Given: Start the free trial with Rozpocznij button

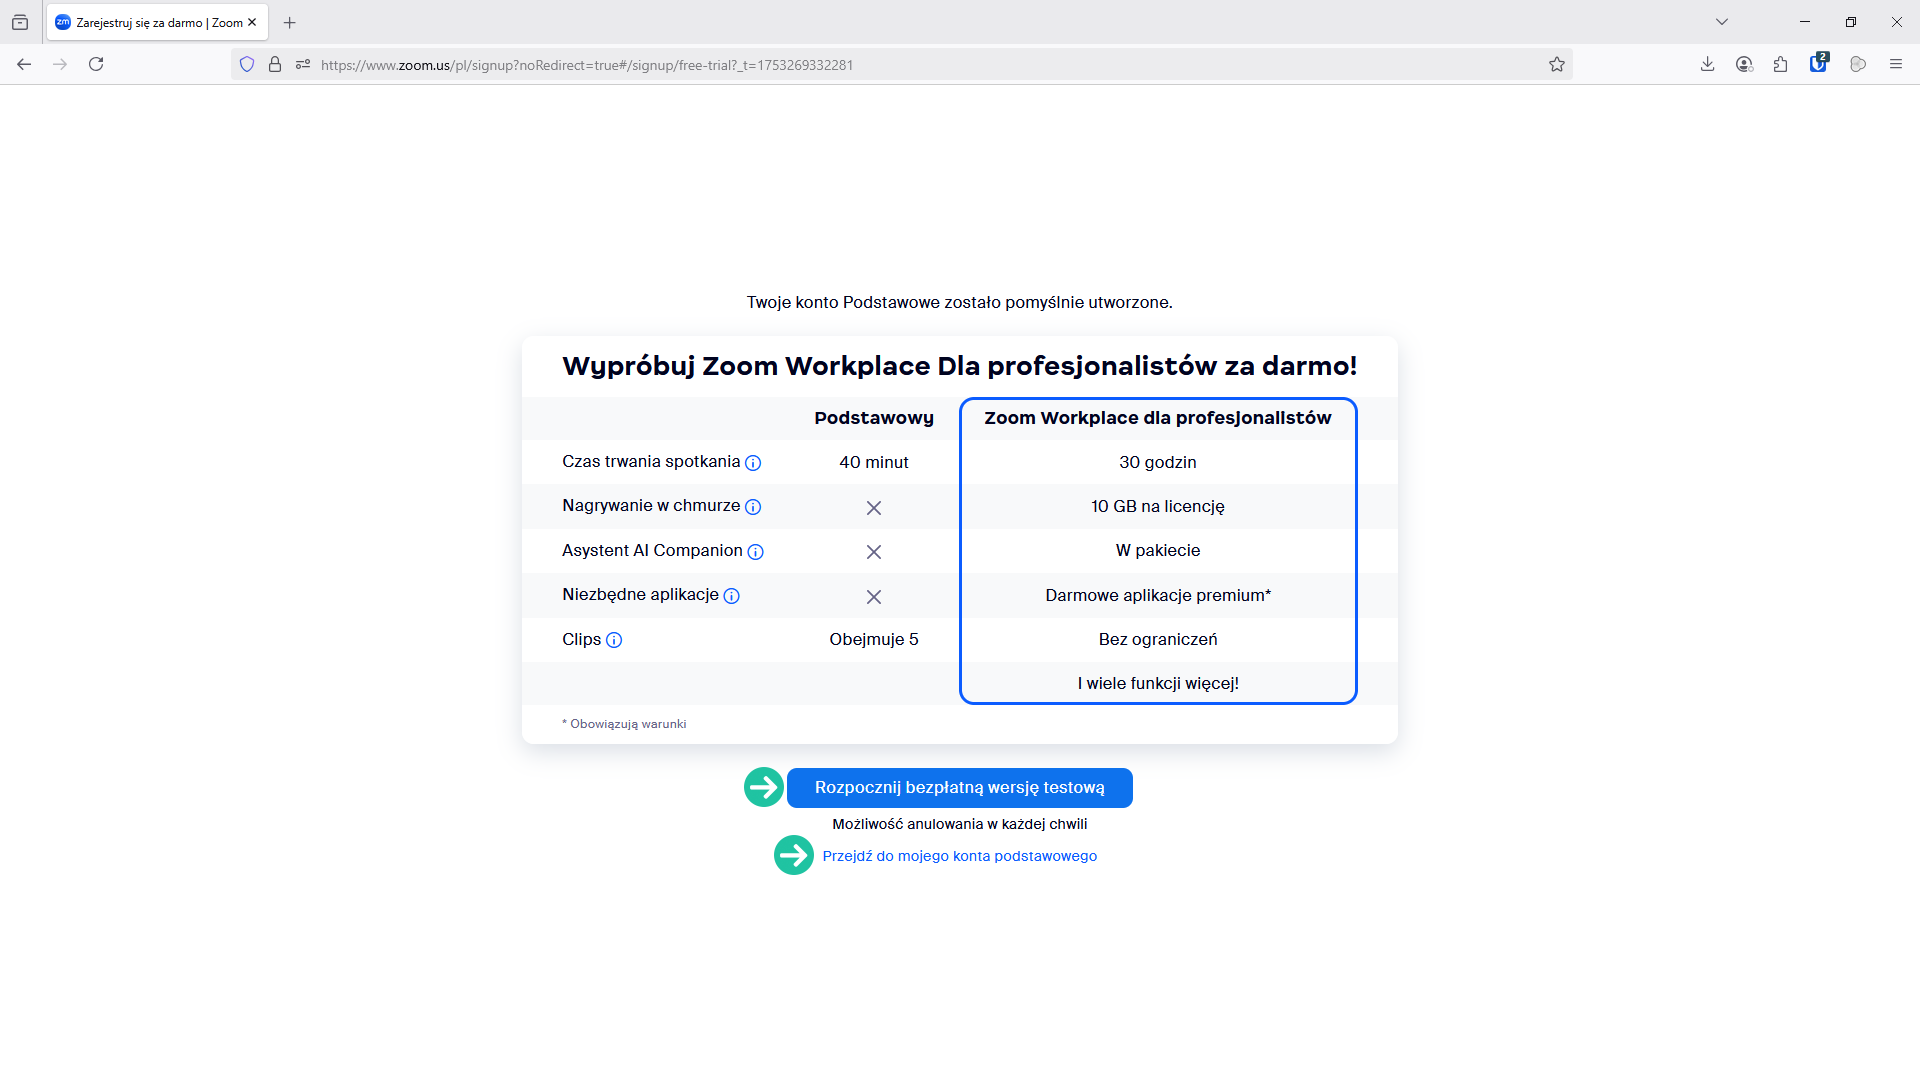Looking at the screenshot, I should click(x=960, y=788).
